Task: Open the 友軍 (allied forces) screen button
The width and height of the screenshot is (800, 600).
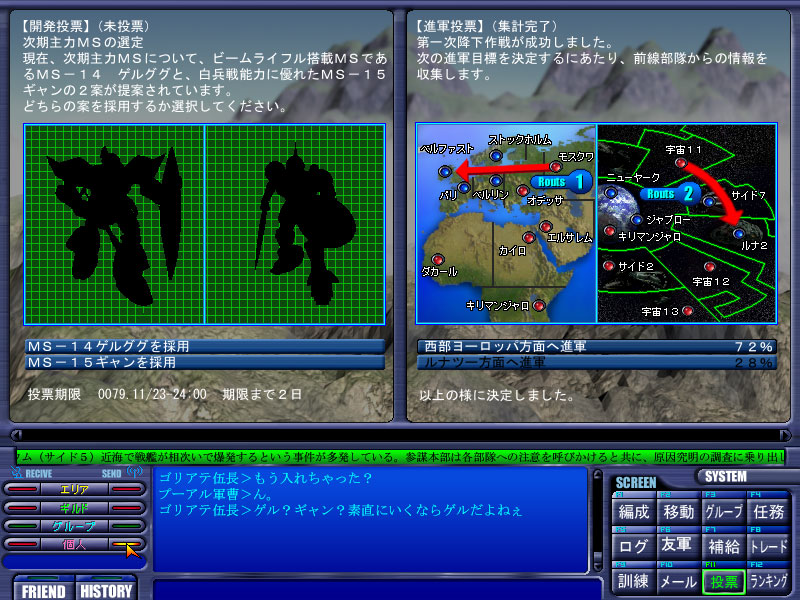Action: [x=678, y=546]
